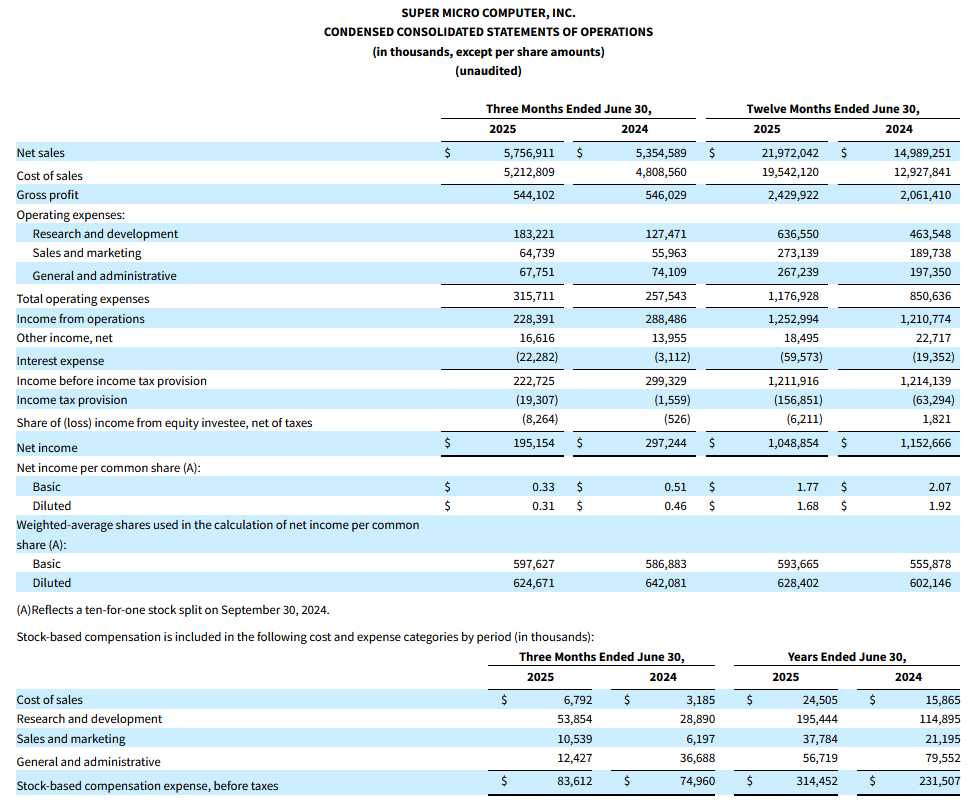
Task: Select 'Net income per common share (A):' label
Action: [109, 468]
